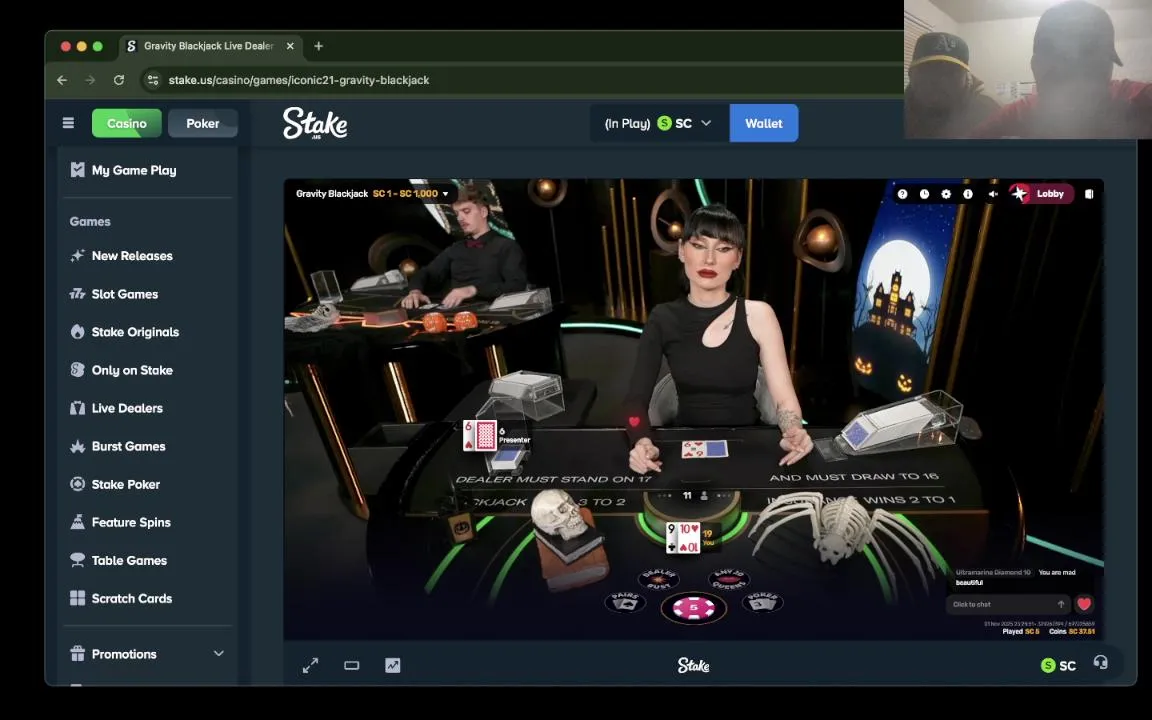Click the player count indicator showing 11
Image resolution: width=1152 pixels, height=720 pixels.
click(x=694, y=496)
